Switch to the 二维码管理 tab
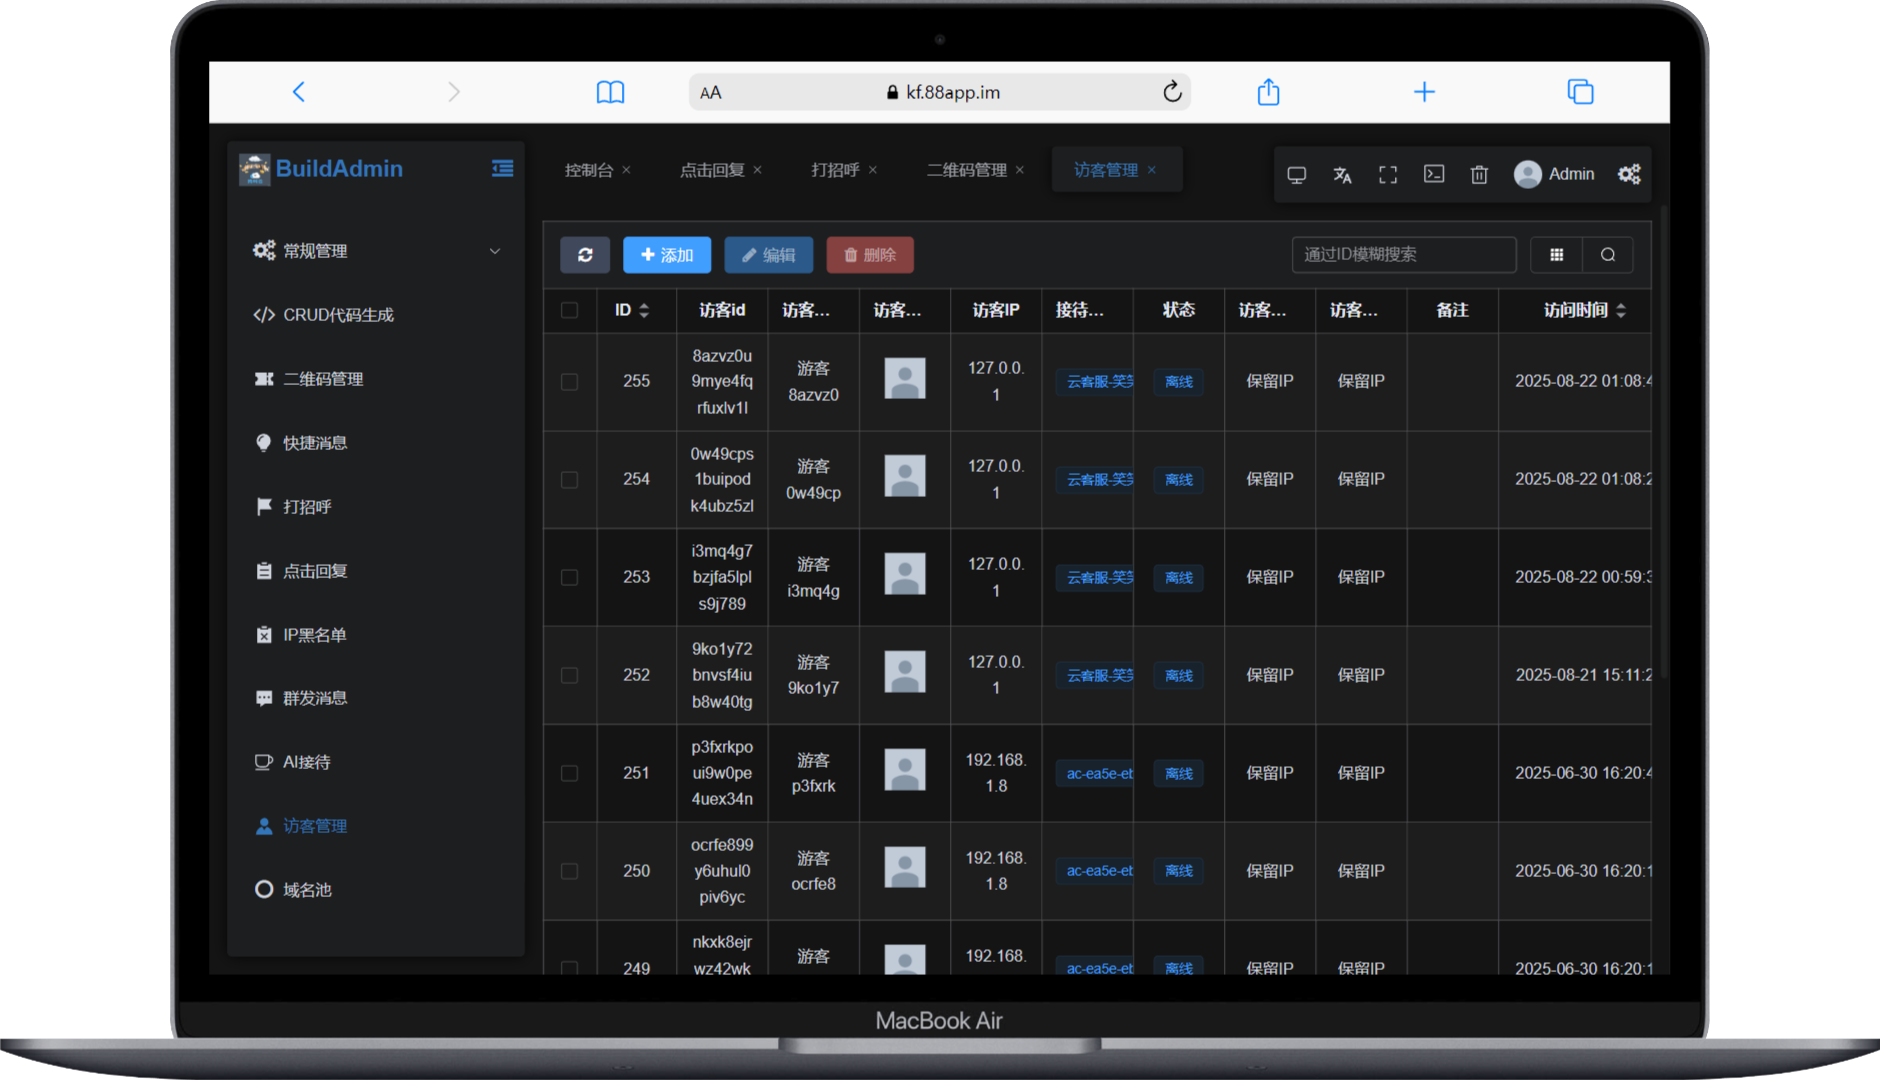This screenshot has width=1880, height=1080. coord(966,170)
